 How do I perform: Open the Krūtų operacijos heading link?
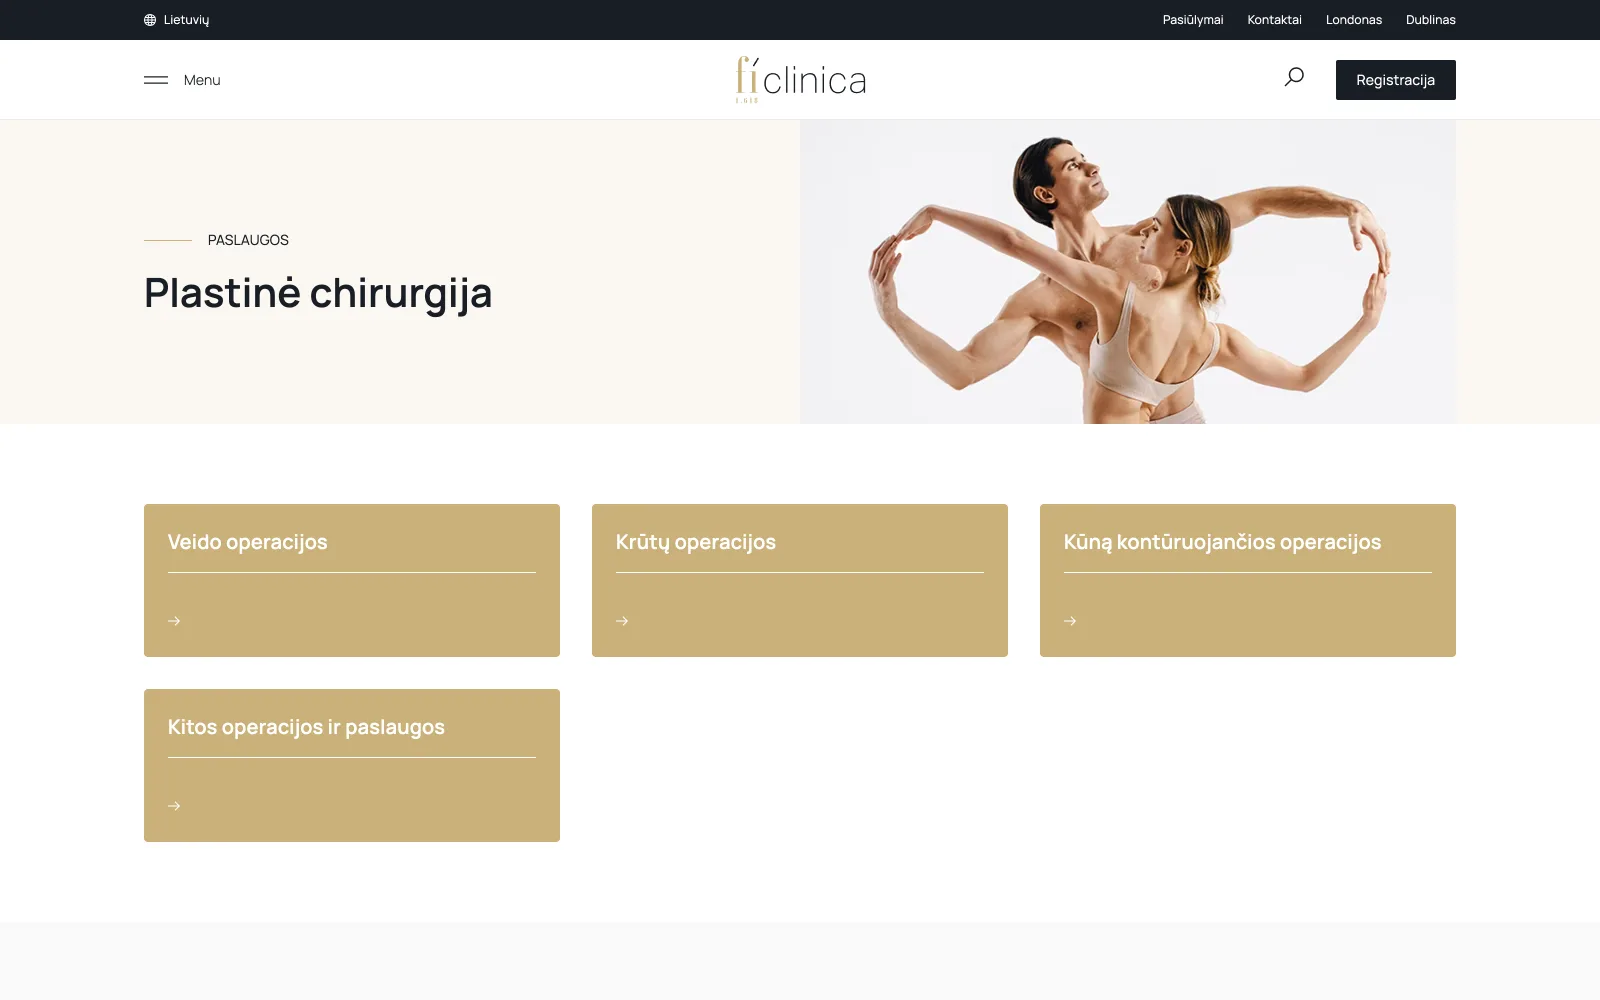point(696,542)
